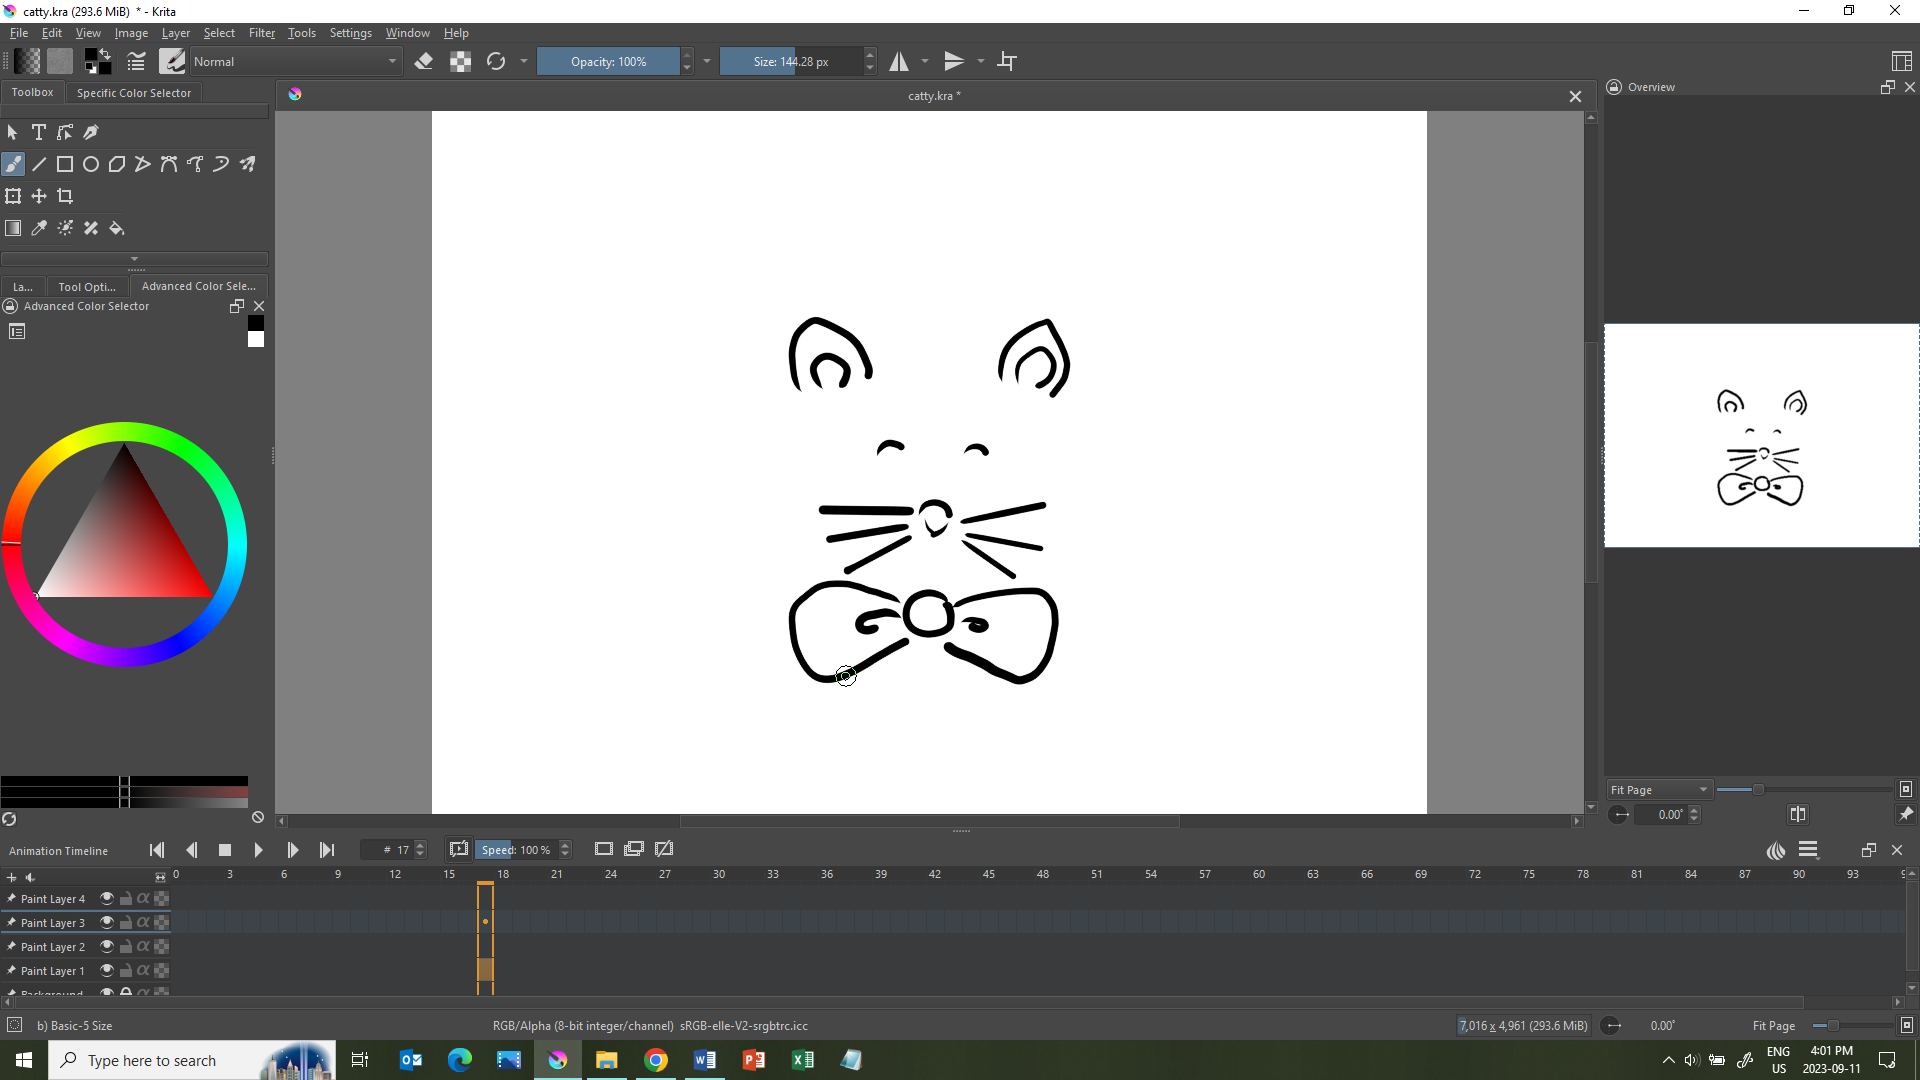
Task: Play the animation
Action: tap(258, 850)
